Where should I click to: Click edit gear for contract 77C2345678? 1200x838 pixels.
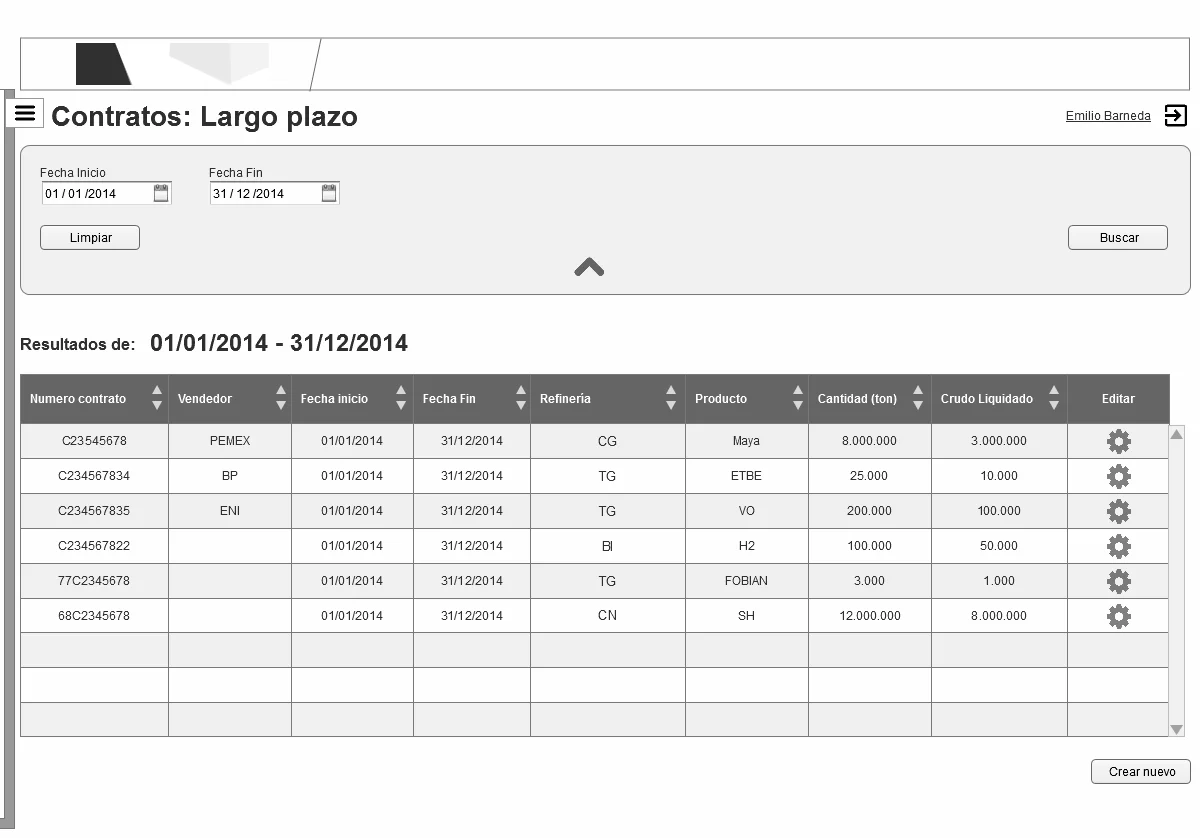pos(1118,581)
